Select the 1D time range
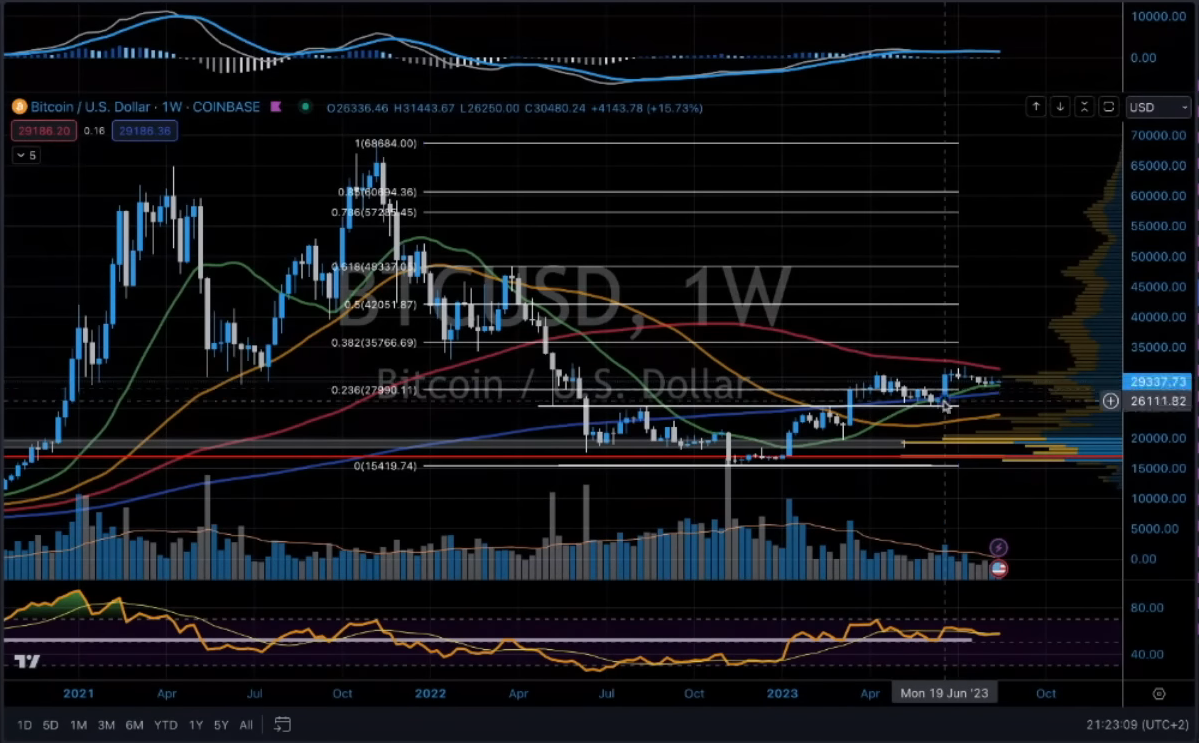Image resolution: width=1199 pixels, height=743 pixels. click(x=24, y=724)
